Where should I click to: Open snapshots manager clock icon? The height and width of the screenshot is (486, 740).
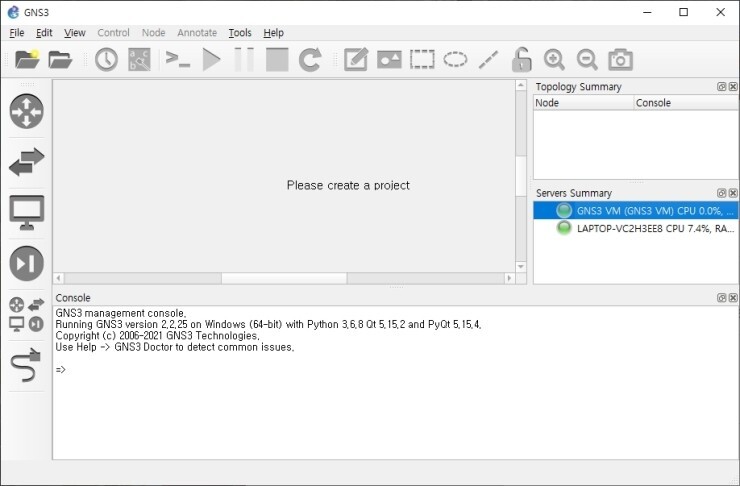106,60
